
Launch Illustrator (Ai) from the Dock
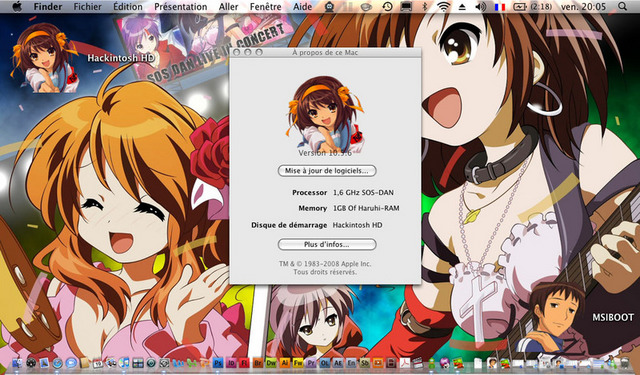click(x=284, y=363)
